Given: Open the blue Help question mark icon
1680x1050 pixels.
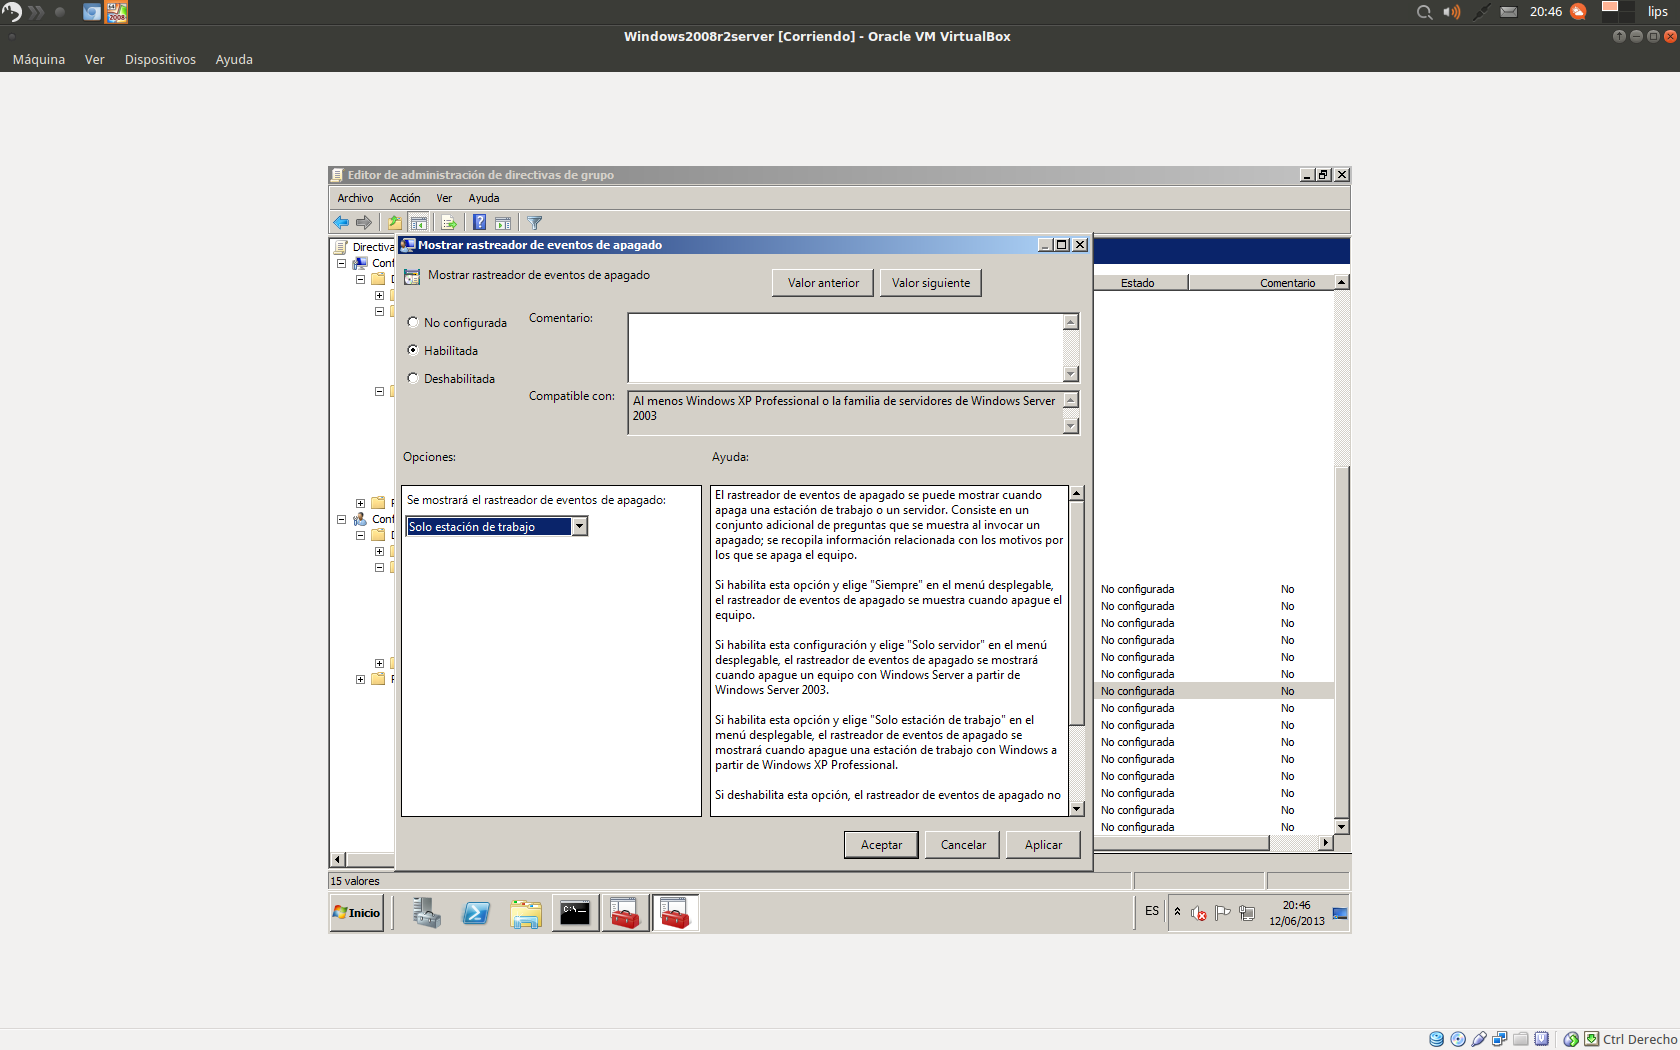Looking at the screenshot, I should 479,222.
